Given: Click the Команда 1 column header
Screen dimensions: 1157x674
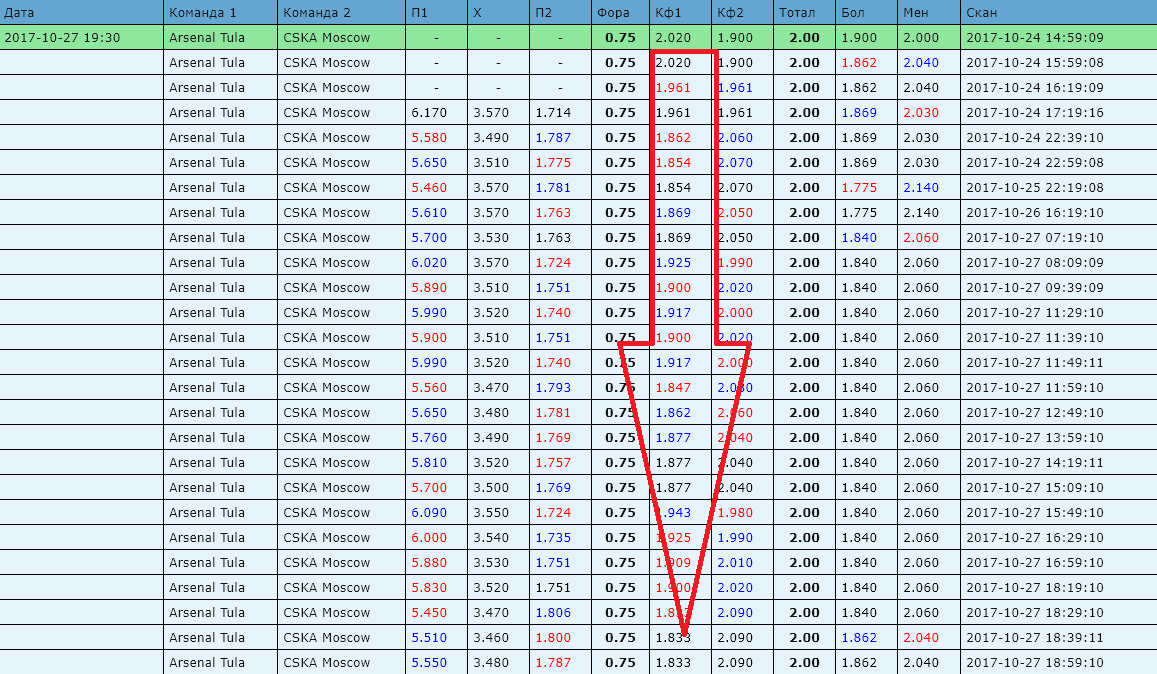Looking at the screenshot, I should pos(203,13).
